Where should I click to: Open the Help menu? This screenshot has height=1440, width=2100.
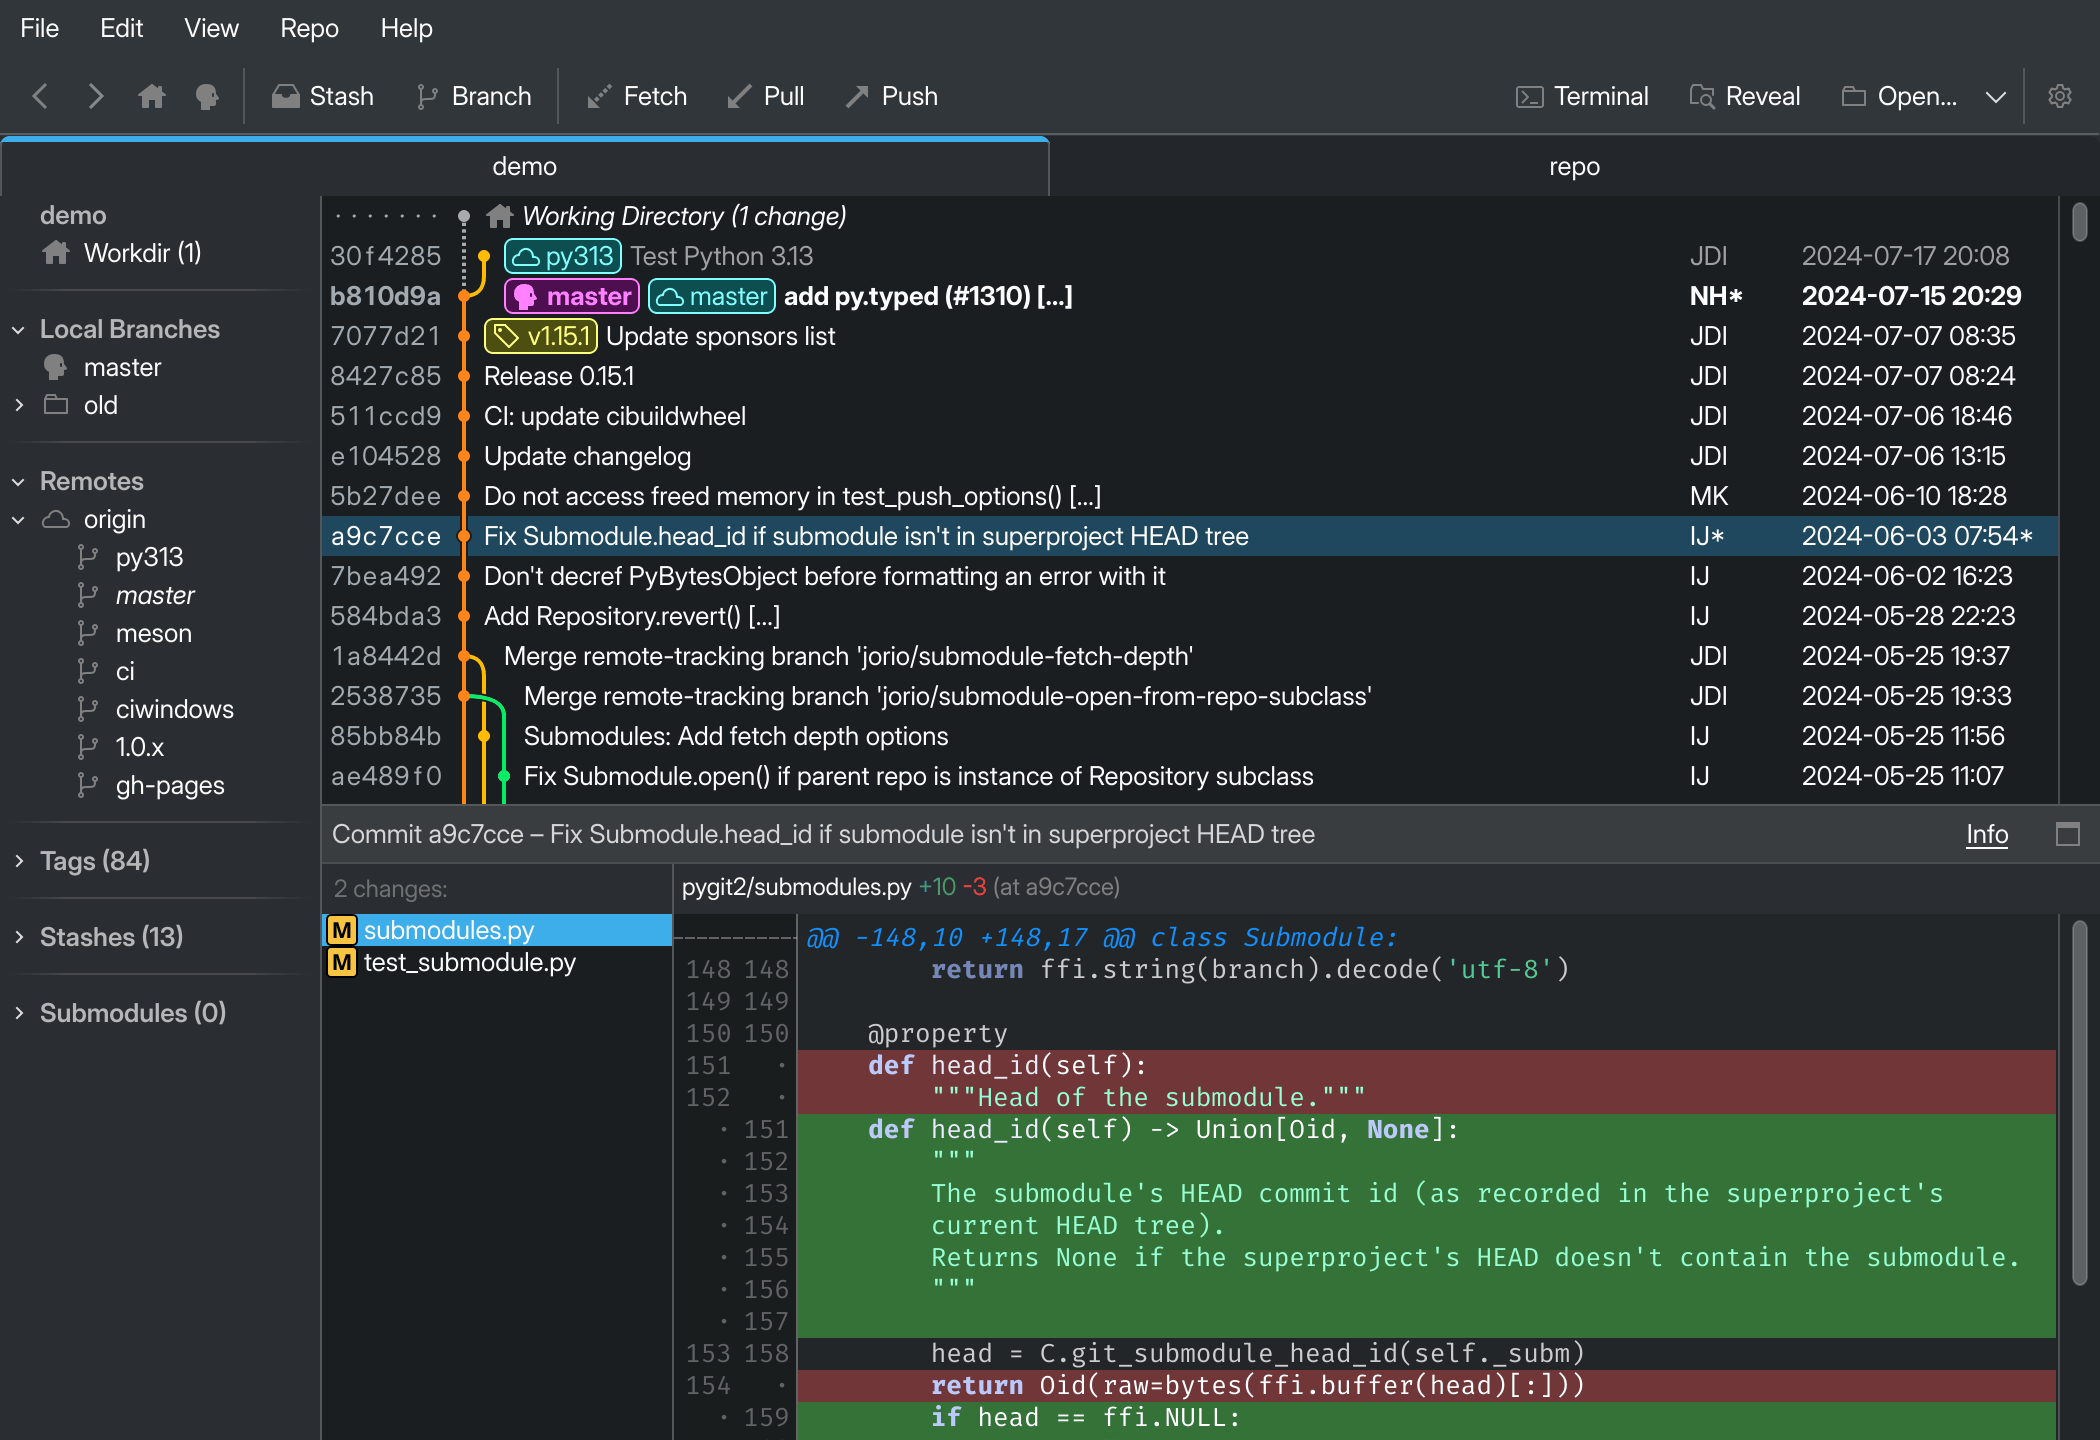click(406, 28)
